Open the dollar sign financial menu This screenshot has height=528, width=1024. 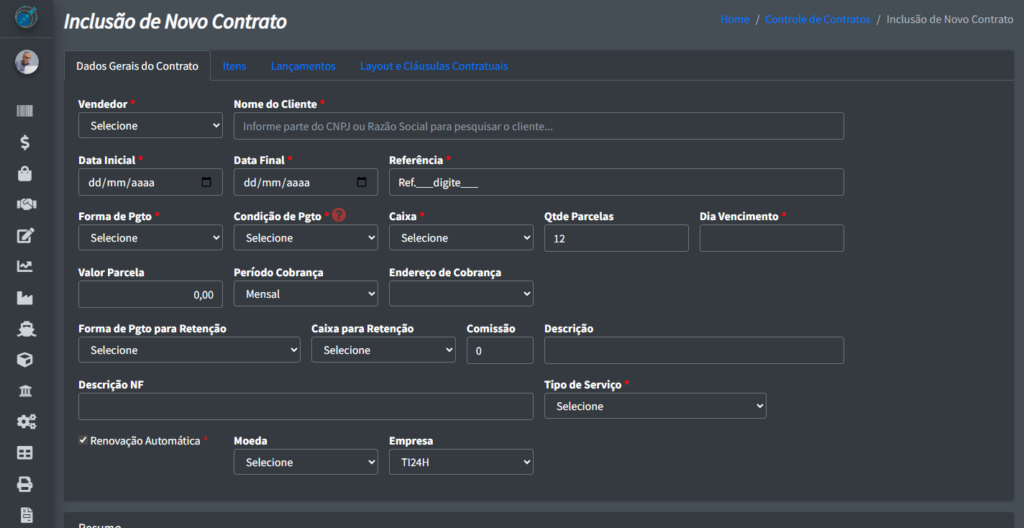[x=26, y=142]
